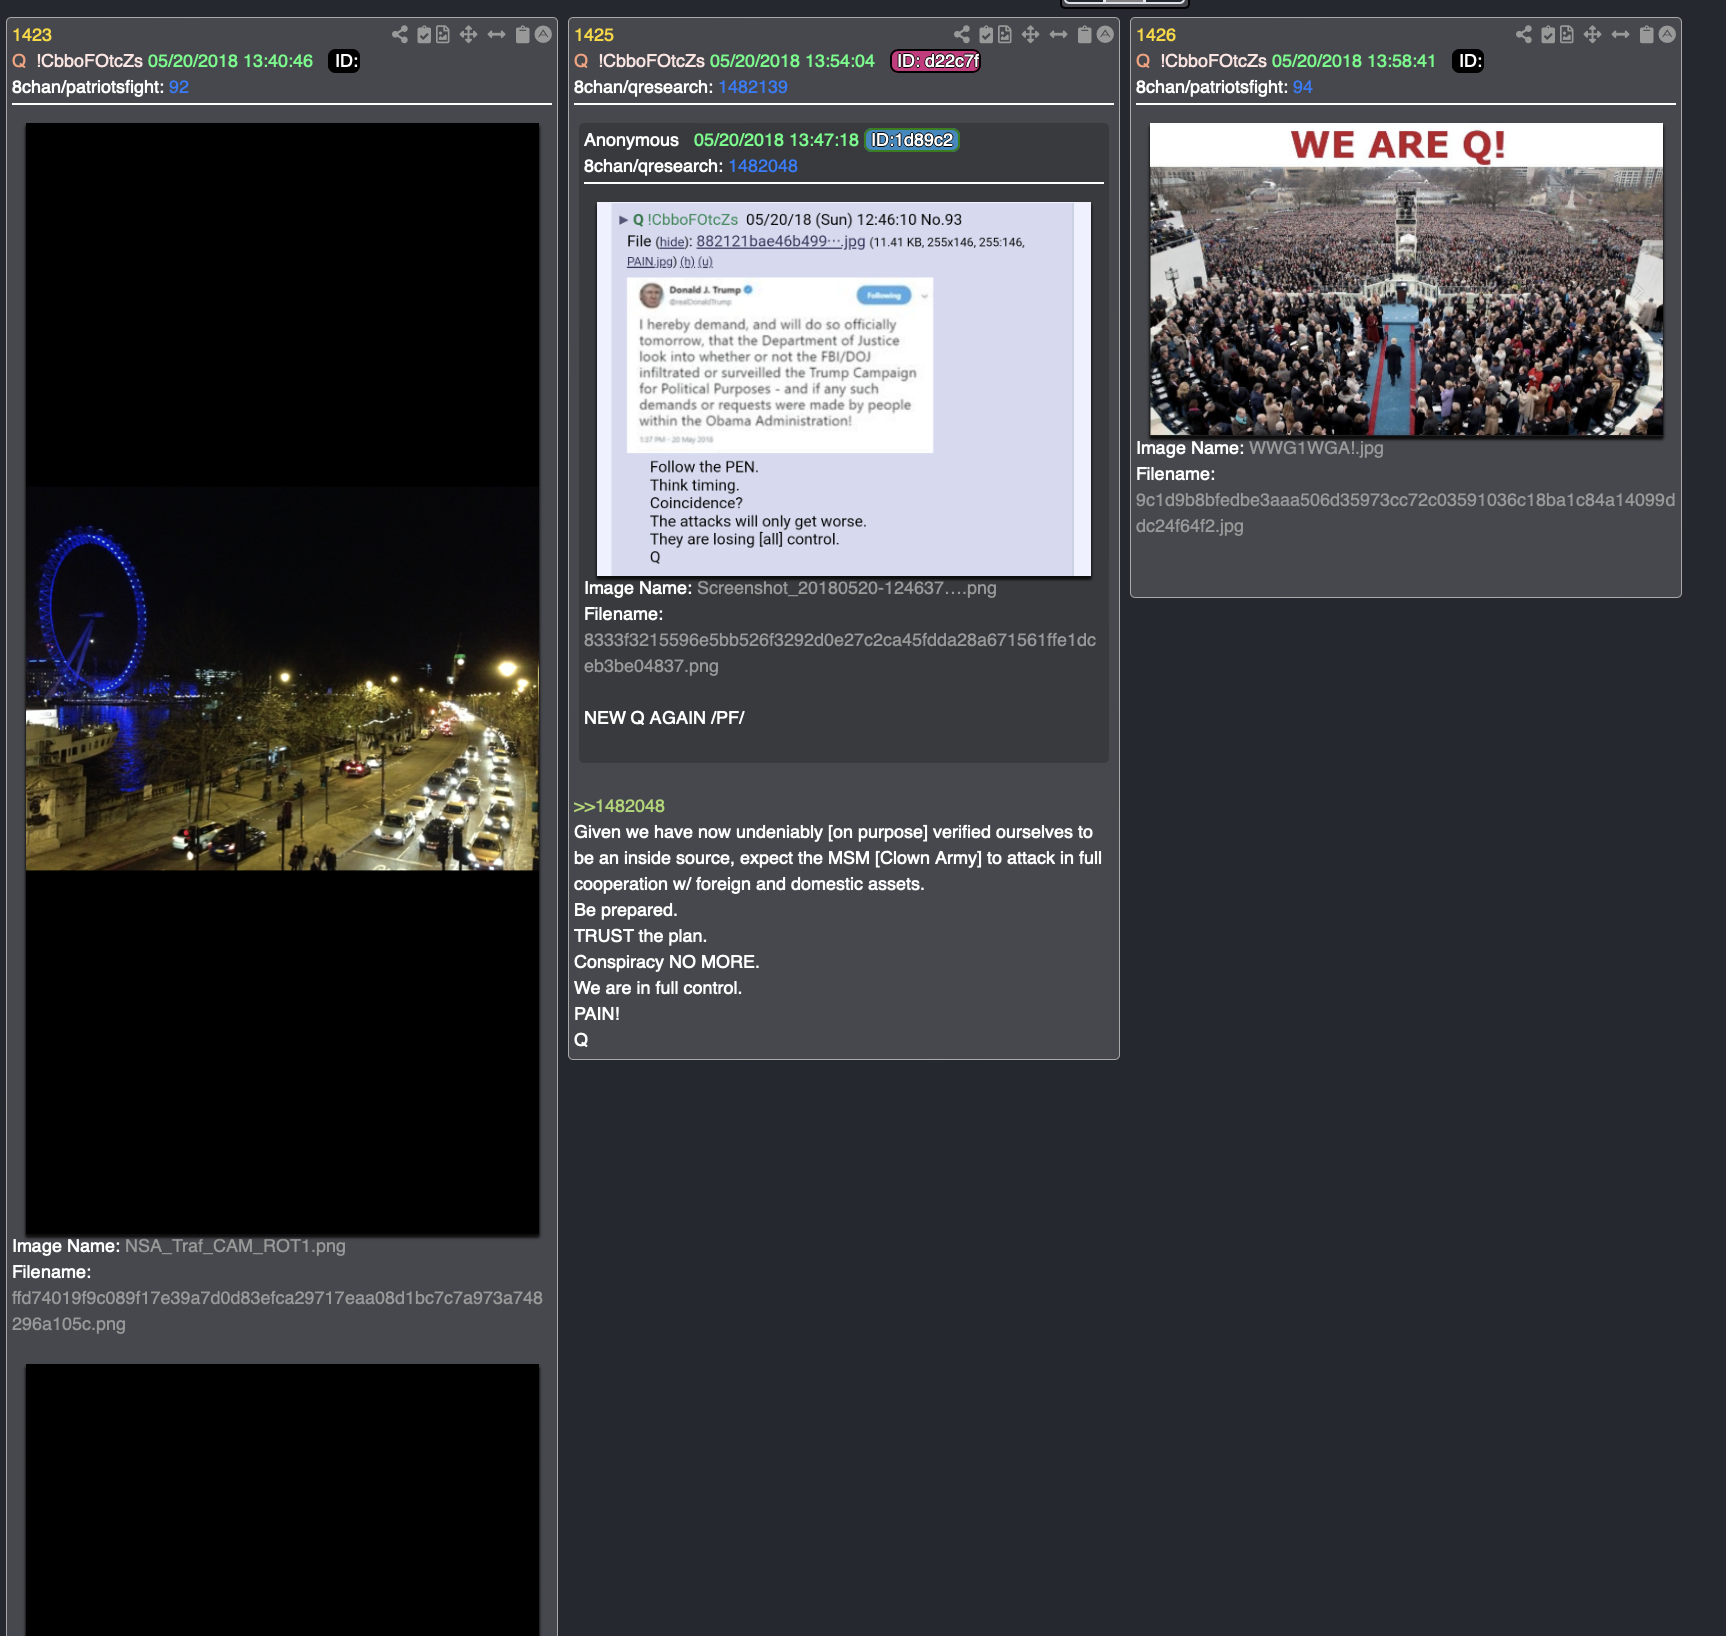
Task: Click filename starting 8333f3215596e5bb
Action: (x=840, y=653)
